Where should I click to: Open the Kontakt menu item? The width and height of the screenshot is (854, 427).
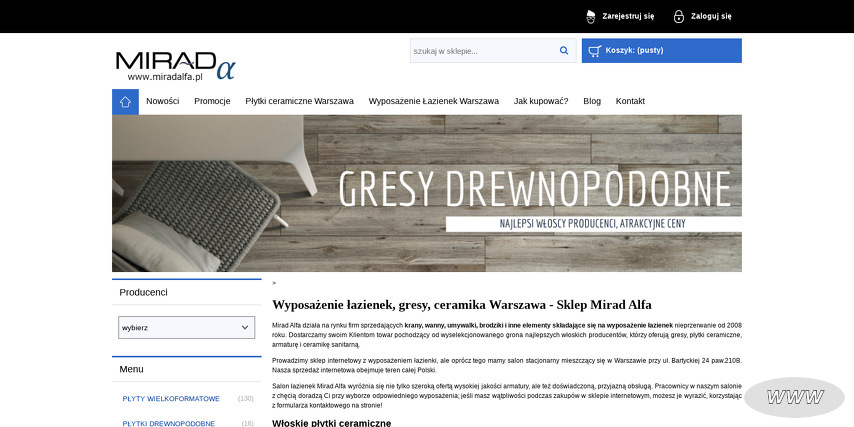tap(630, 101)
